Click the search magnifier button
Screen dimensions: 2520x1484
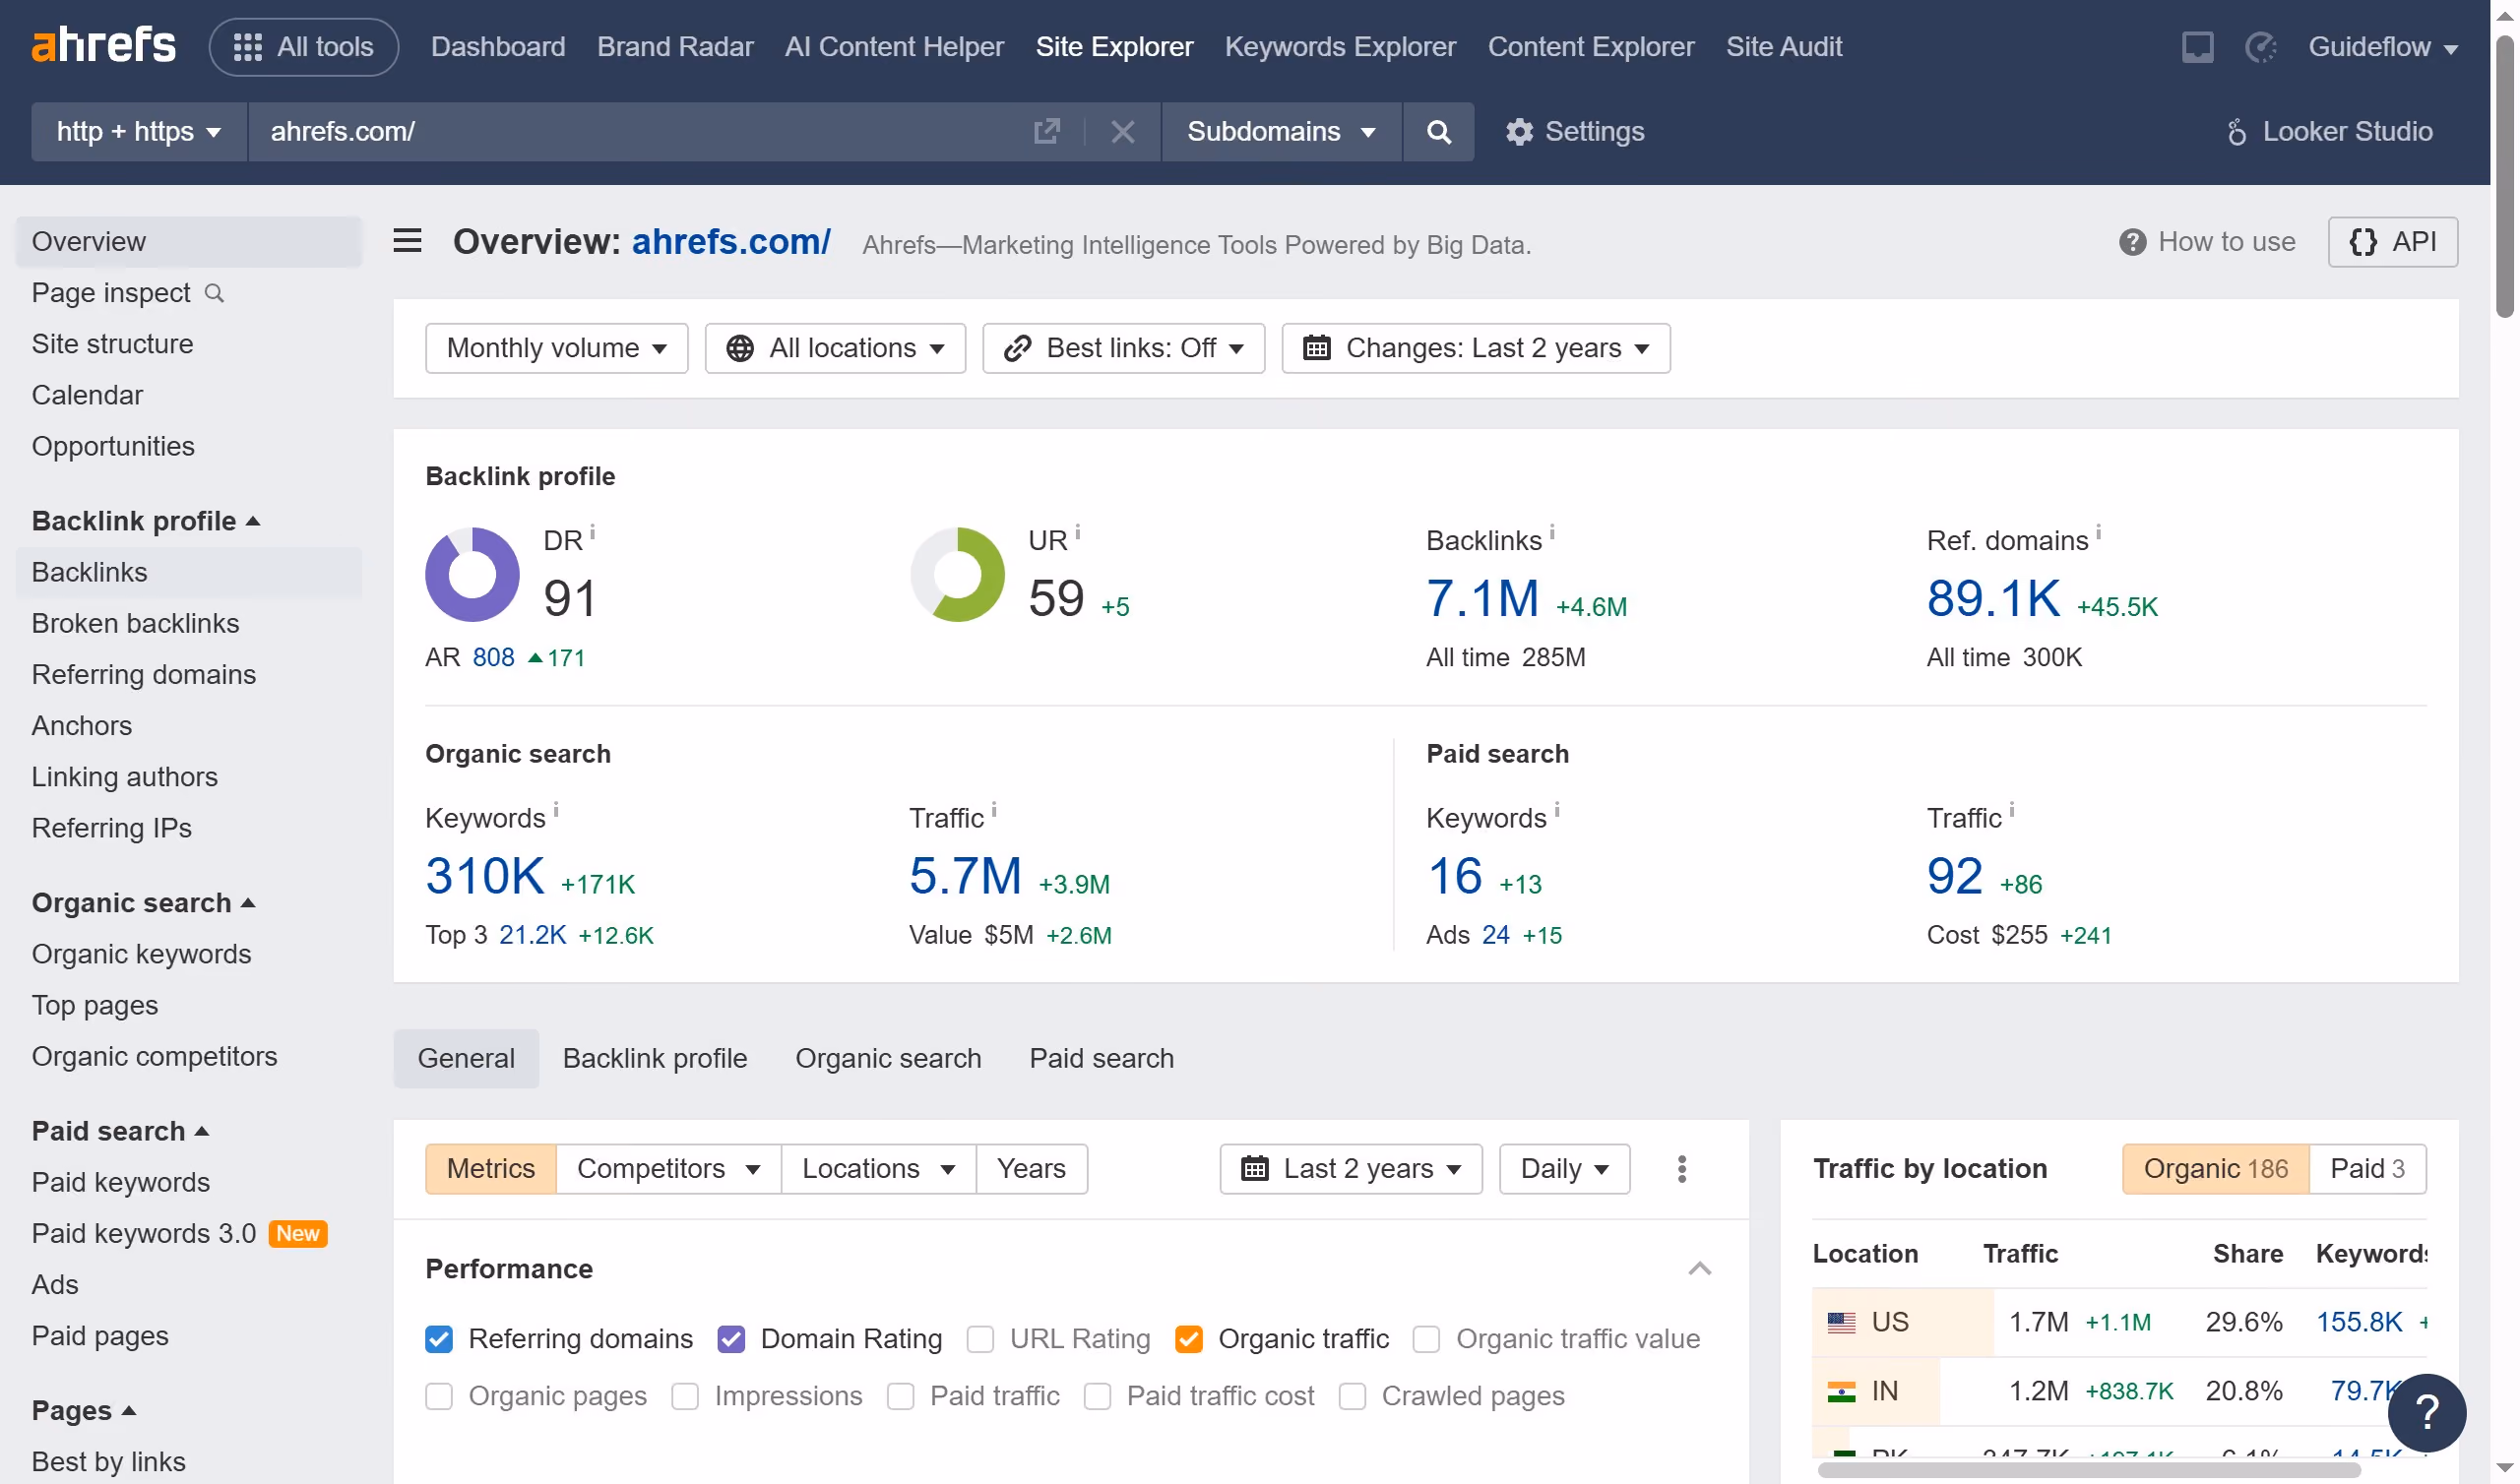pos(1438,131)
